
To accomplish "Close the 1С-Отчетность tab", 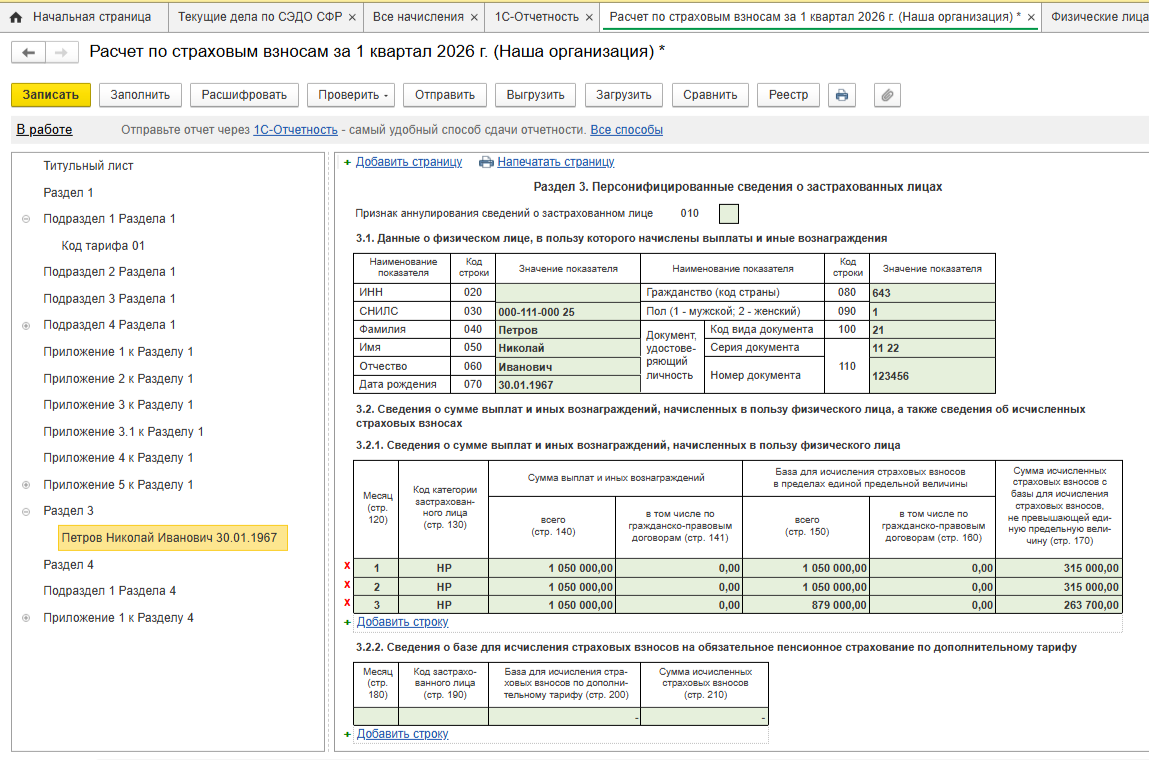I will point(589,17).
